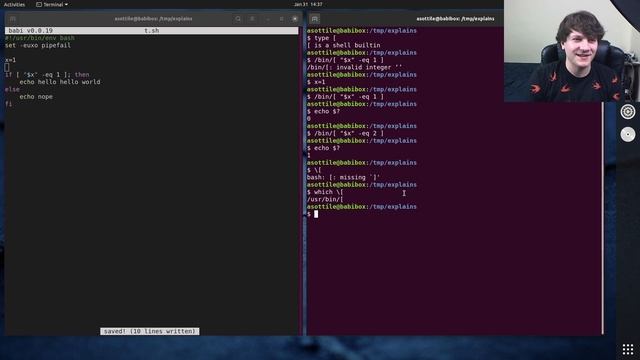The height and width of the screenshot is (360, 640).
Task: Click the 't.sh' filename in editor header
Action: [151, 31]
